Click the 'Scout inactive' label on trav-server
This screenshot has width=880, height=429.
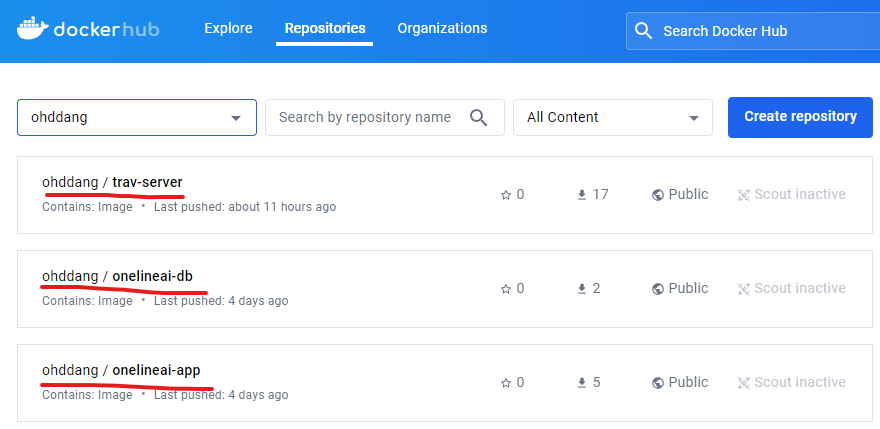(800, 194)
